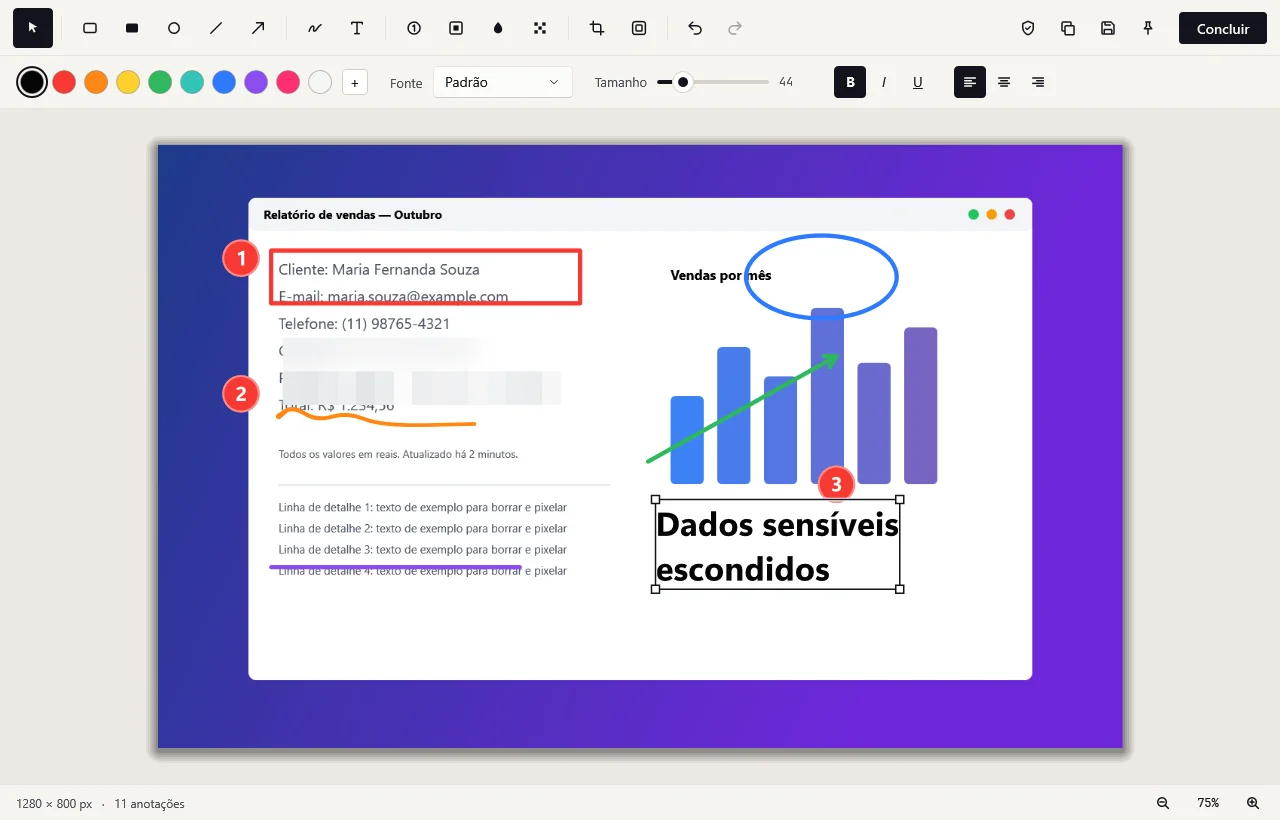Redo the undone action
1280x820 pixels.
[735, 28]
